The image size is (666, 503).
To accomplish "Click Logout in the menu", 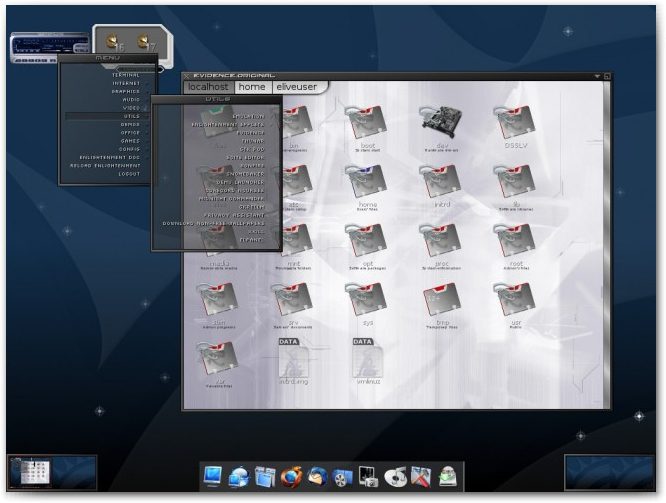I will tap(129, 173).
